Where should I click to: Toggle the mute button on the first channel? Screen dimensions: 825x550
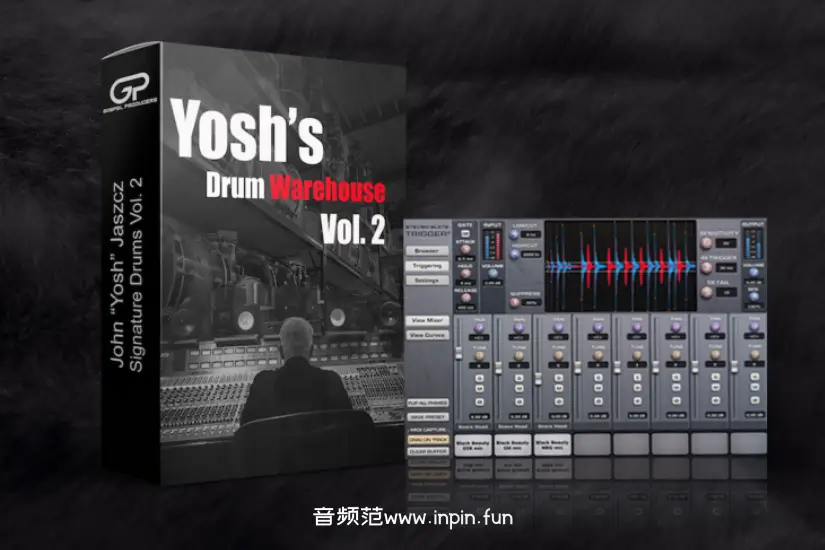tap(479, 388)
